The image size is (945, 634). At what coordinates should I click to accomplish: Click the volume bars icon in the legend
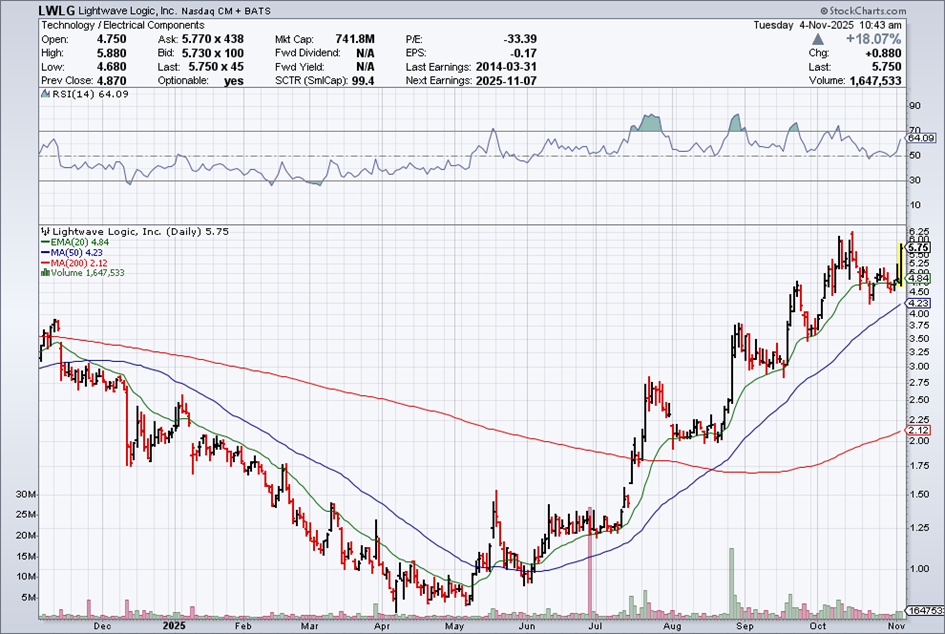pyautogui.click(x=45, y=272)
